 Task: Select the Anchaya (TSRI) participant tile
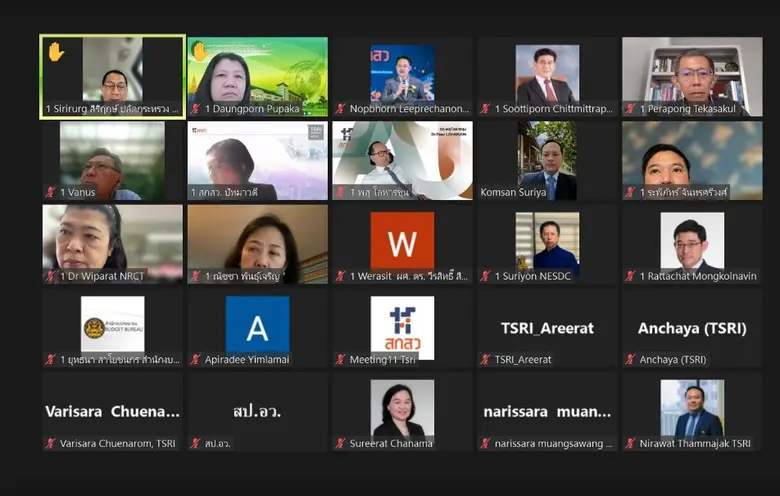[692, 328]
